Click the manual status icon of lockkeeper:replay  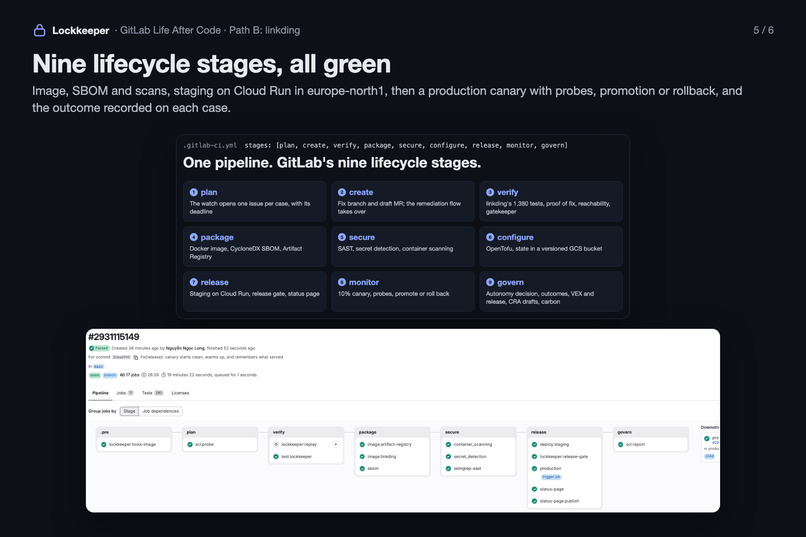coord(276,444)
